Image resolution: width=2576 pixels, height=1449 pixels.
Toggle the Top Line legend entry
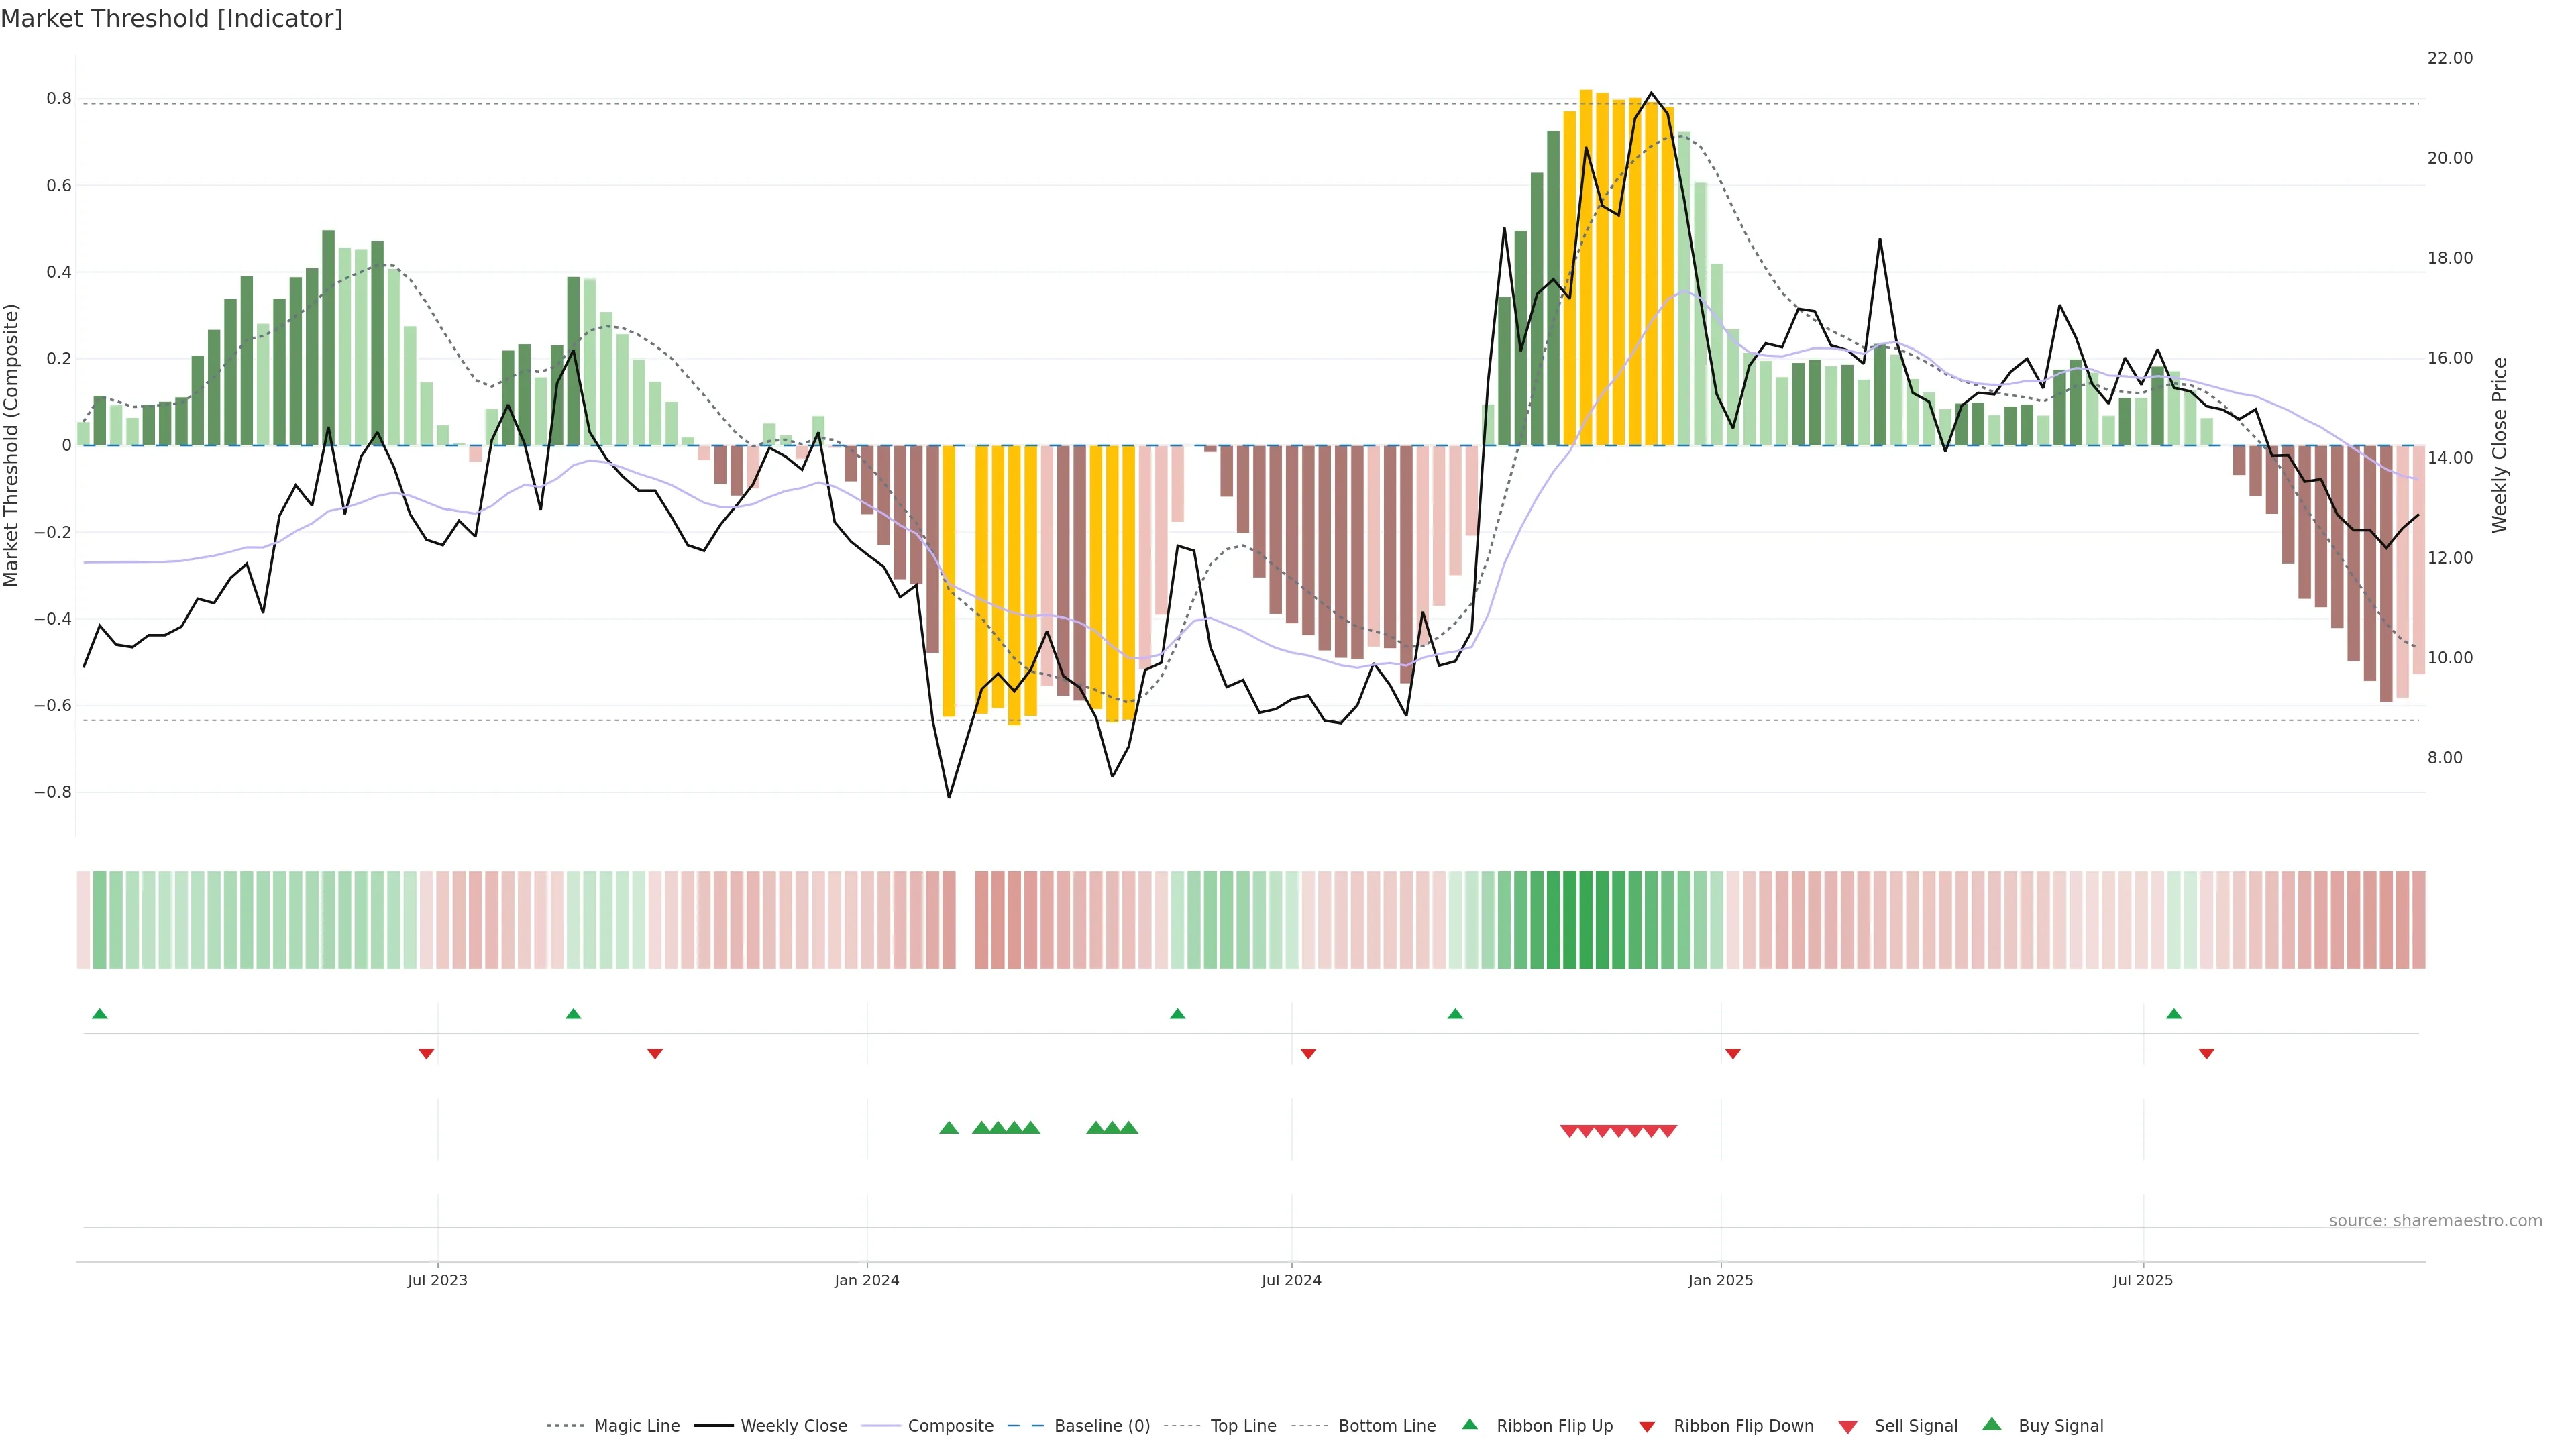click(1243, 1426)
